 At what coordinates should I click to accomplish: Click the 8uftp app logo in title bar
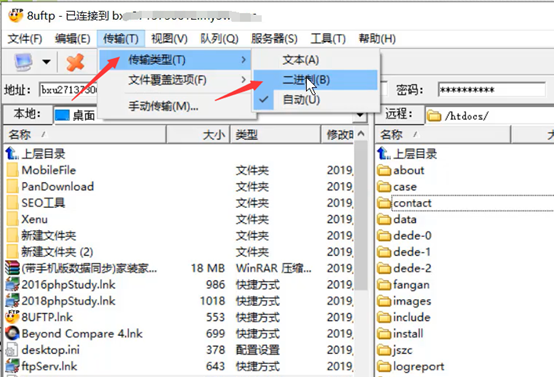[15, 15]
